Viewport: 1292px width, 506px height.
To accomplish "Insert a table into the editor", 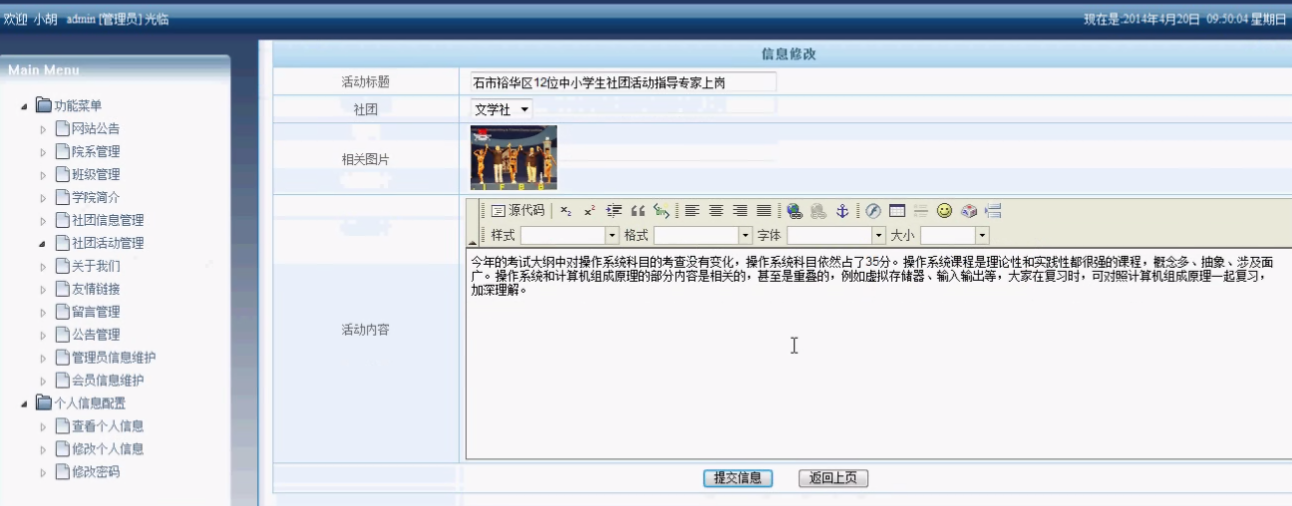I will pyautogui.click(x=897, y=211).
